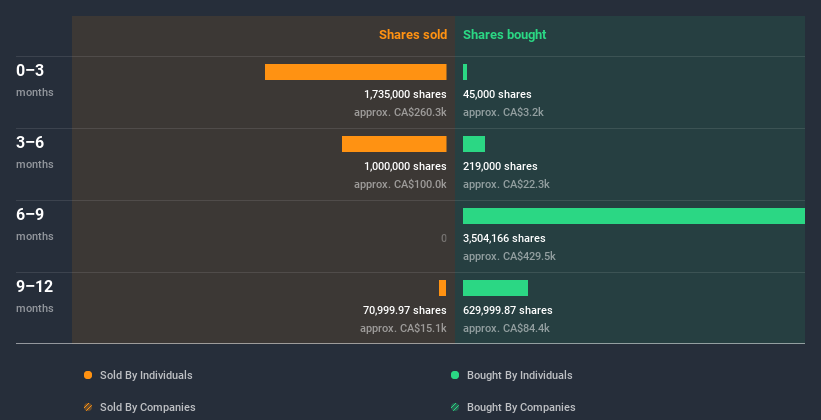The height and width of the screenshot is (420, 821).
Task: Click the orange 3–6 months shares sold bar
Action: [394, 144]
